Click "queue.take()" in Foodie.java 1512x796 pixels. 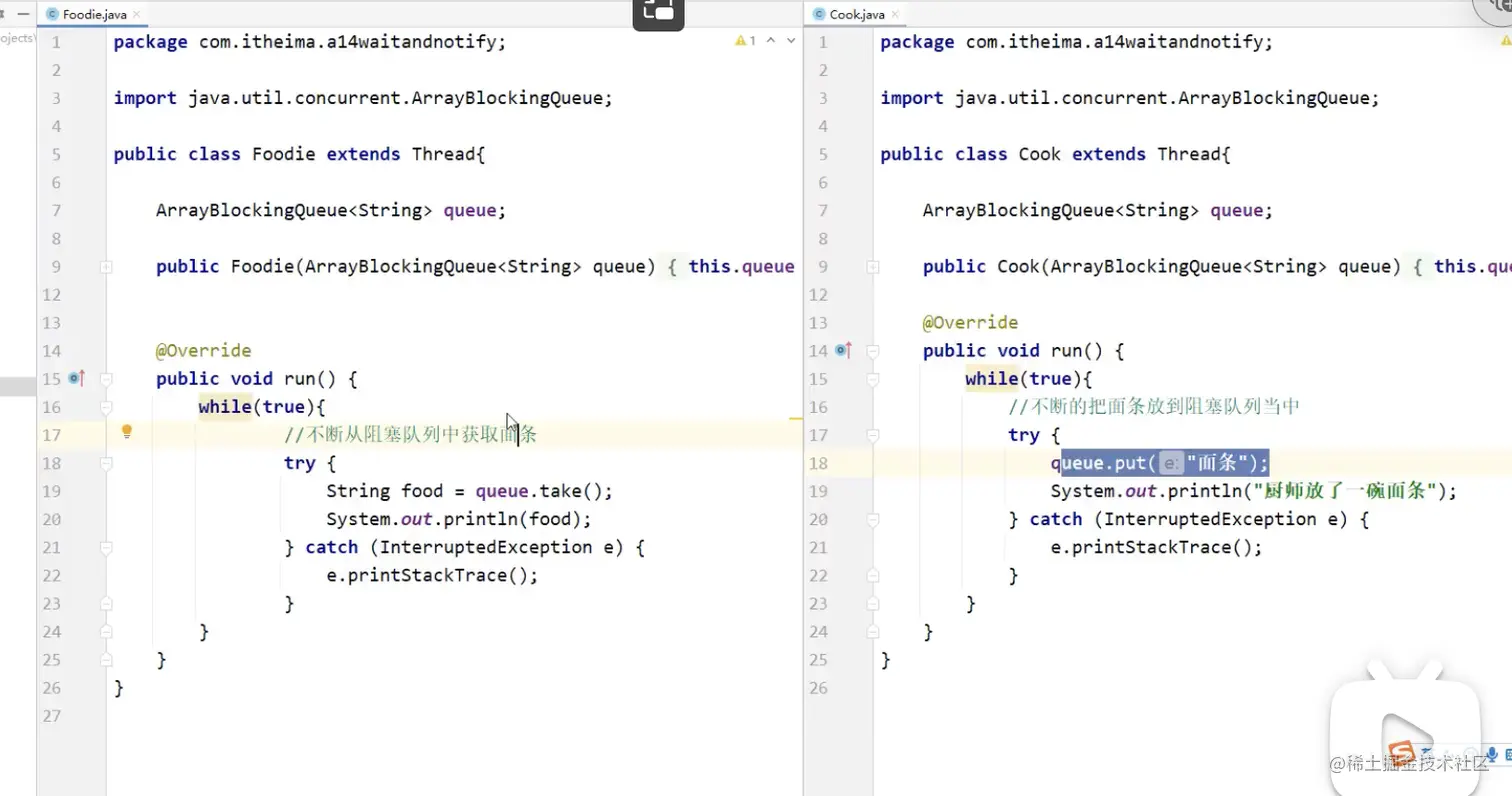click(539, 491)
